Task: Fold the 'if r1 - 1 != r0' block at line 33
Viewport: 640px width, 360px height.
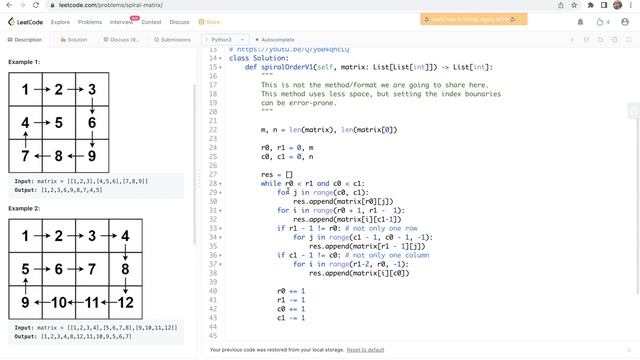Action: [x=221, y=229]
